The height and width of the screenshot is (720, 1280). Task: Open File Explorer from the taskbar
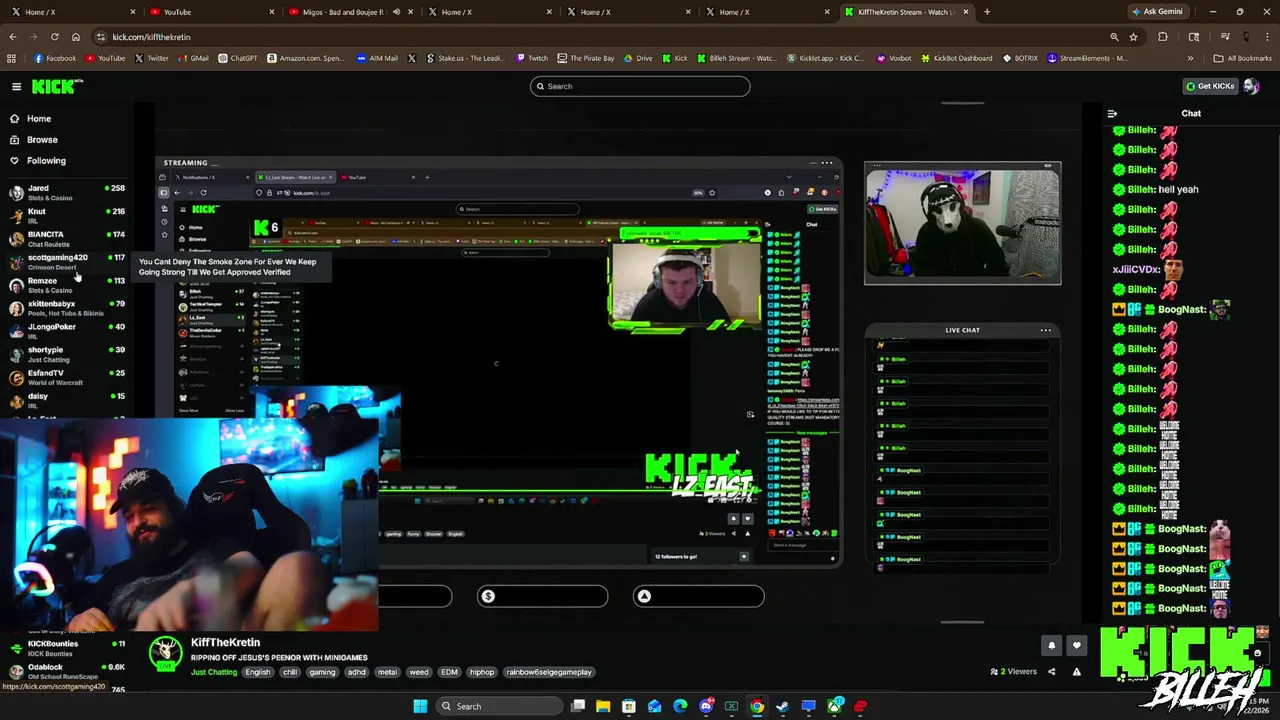tap(603, 706)
